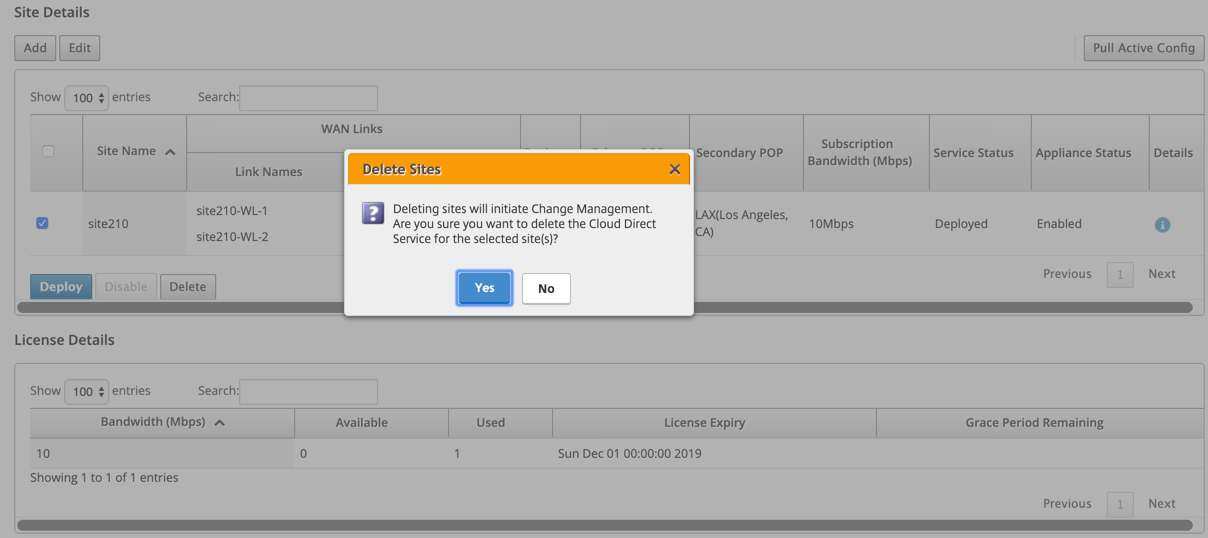Go to Next page in License Details
This screenshot has width=1208, height=538.
pos(1162,504)
